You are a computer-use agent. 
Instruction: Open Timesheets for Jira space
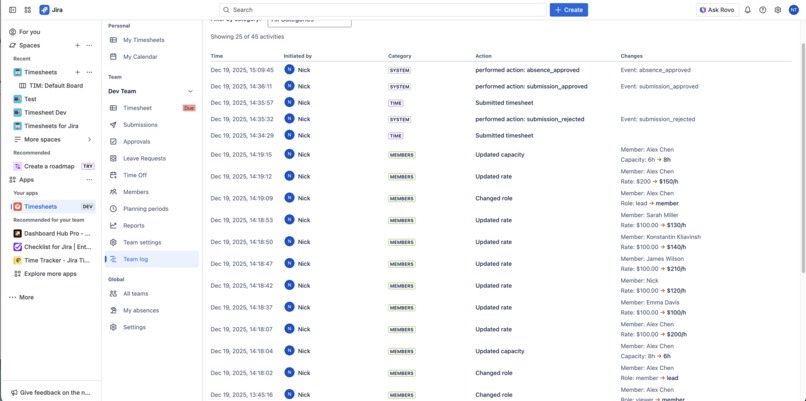[51, 125]
